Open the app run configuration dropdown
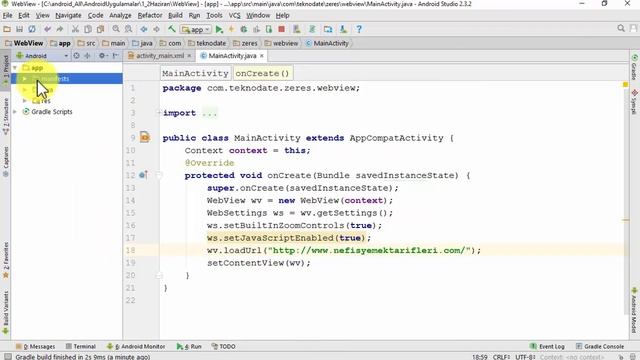 [196, 29]
